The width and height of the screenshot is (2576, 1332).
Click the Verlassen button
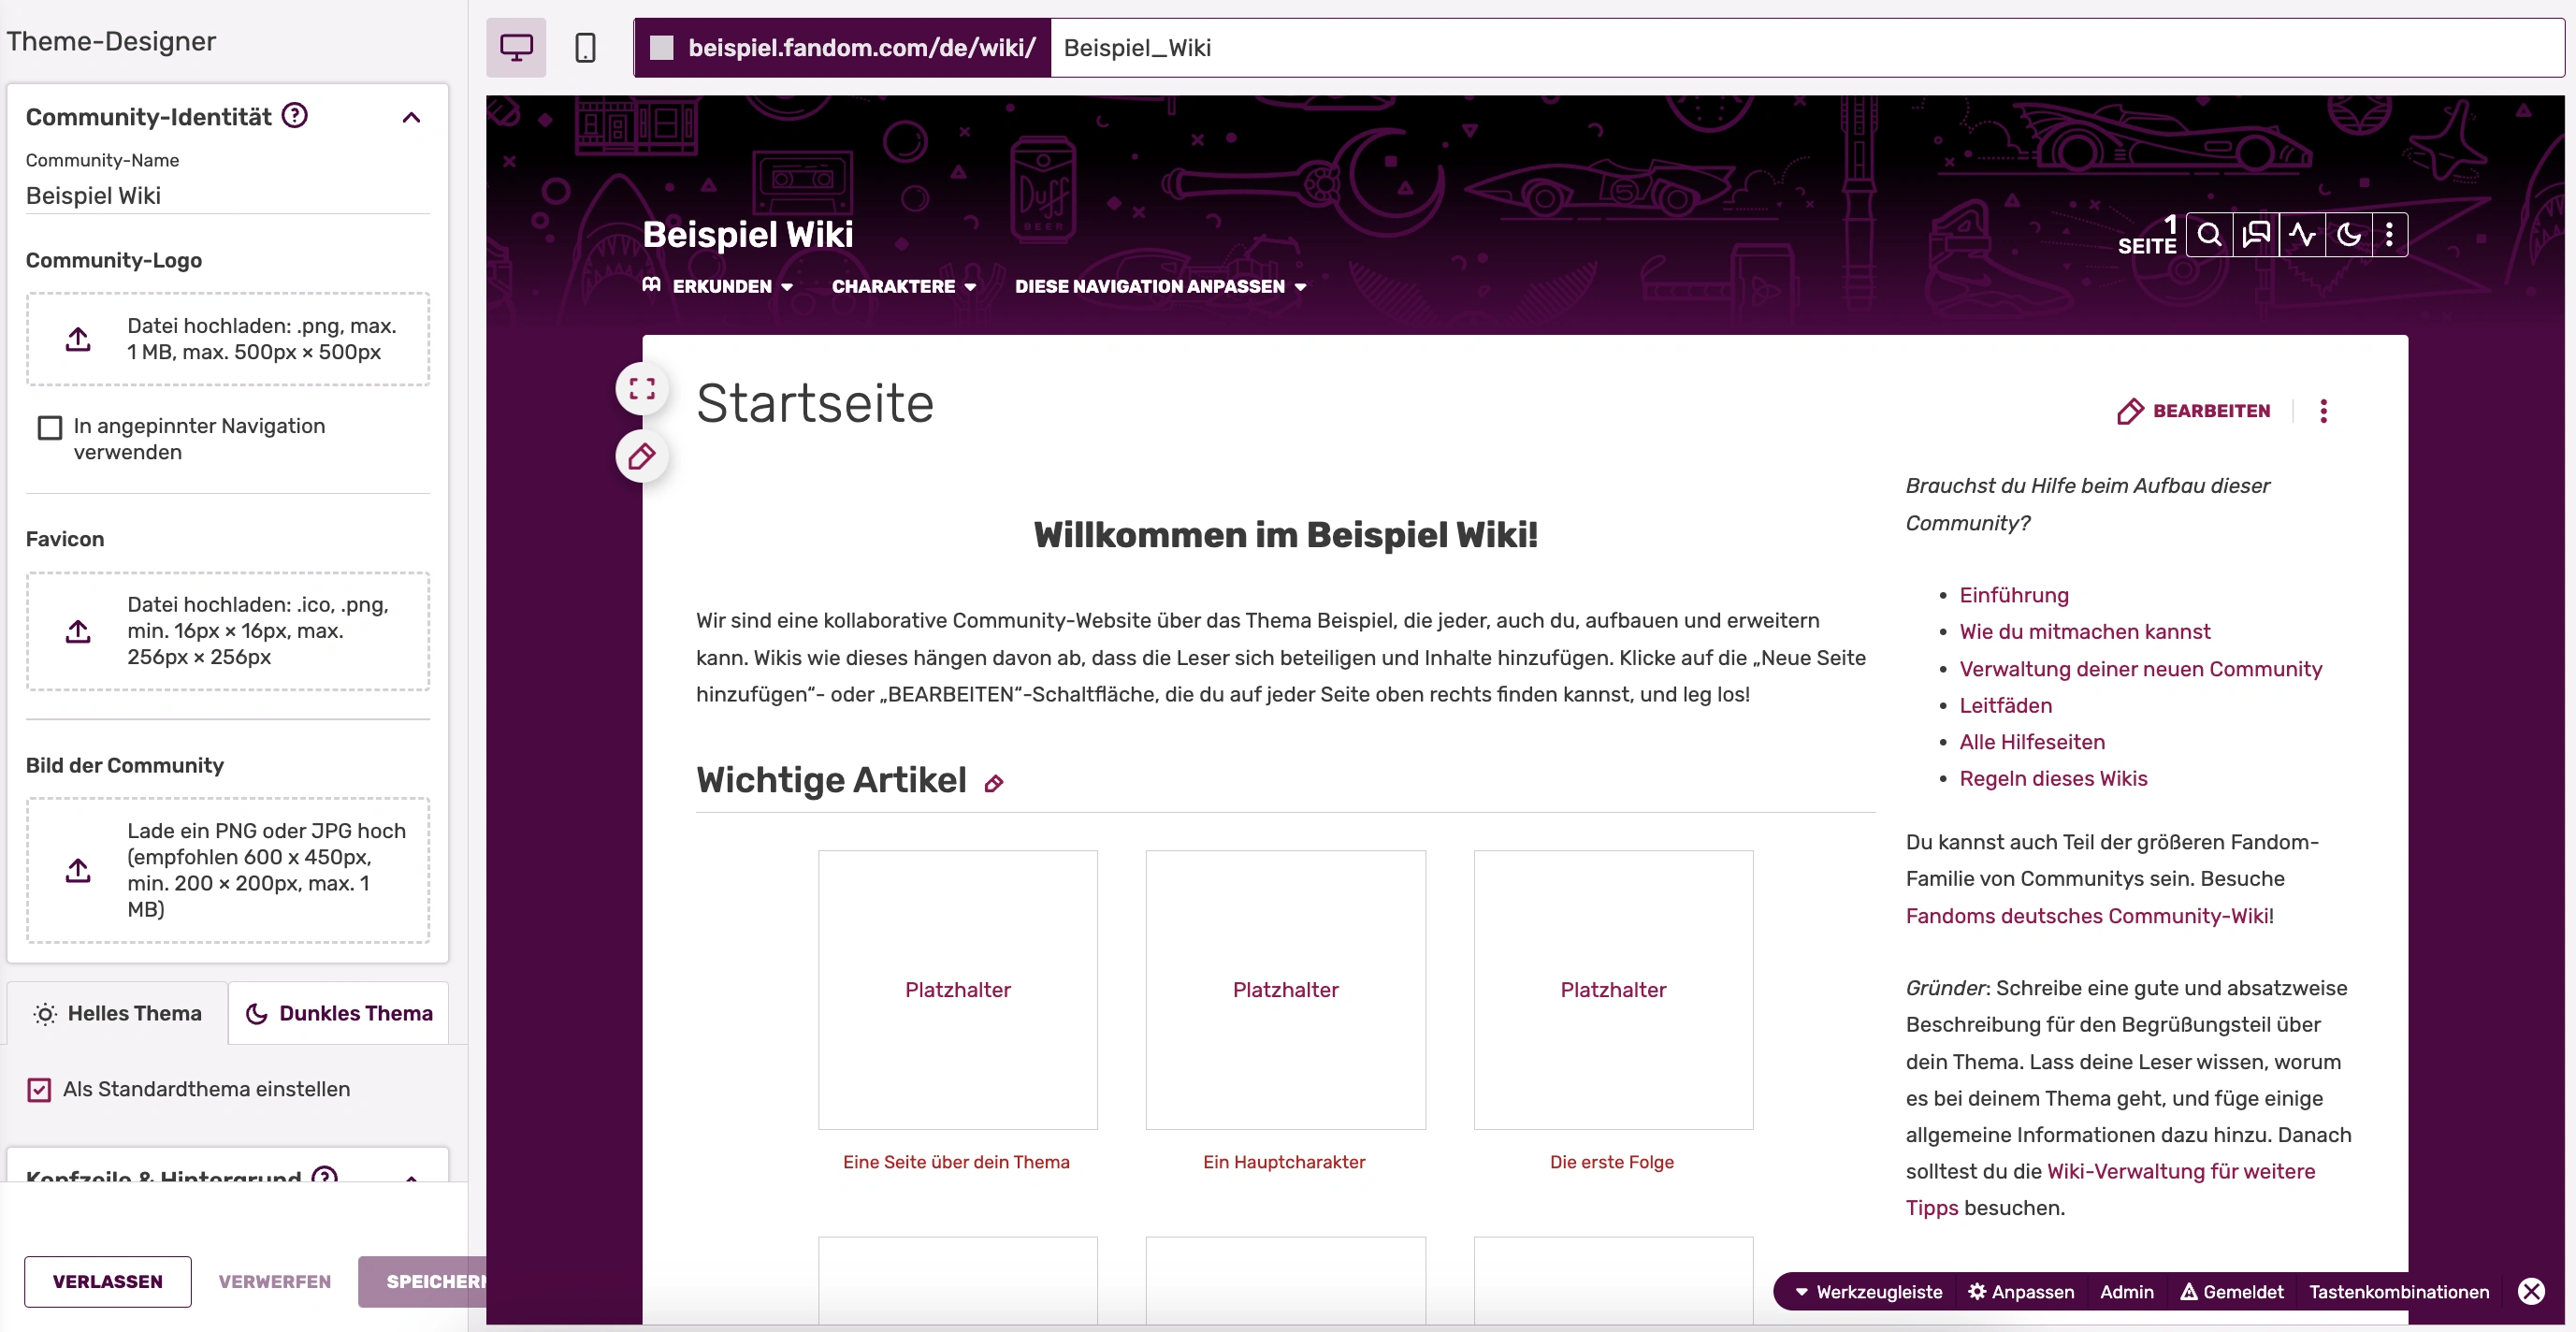pyautogui.click(x=108, y=1281)
